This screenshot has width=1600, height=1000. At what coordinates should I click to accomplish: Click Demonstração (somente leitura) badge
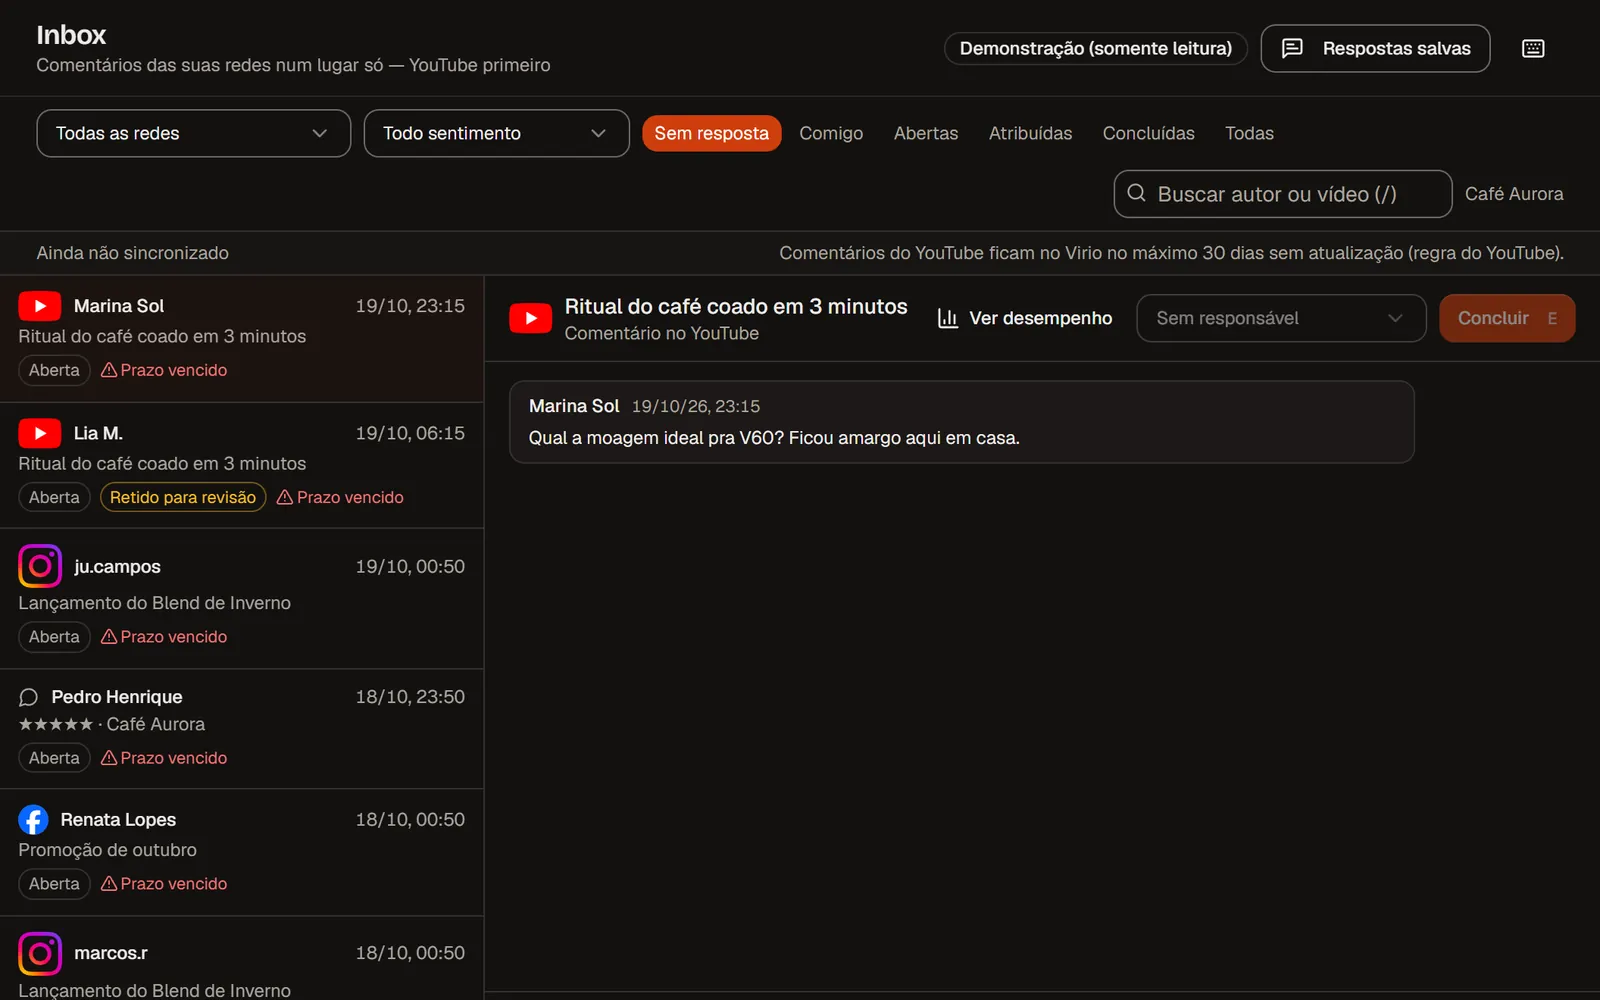coord(1095,48)
